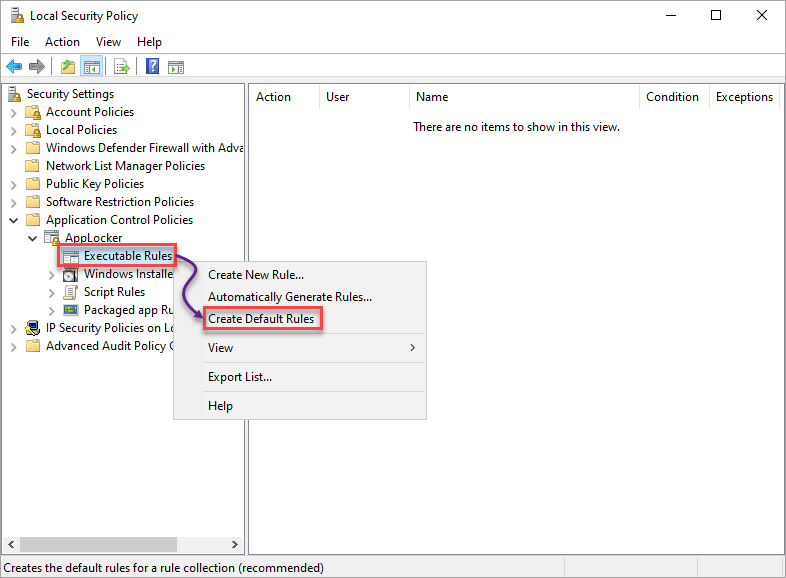Click the Software Restriction Policies folder icon

click(x=33, y=202)
